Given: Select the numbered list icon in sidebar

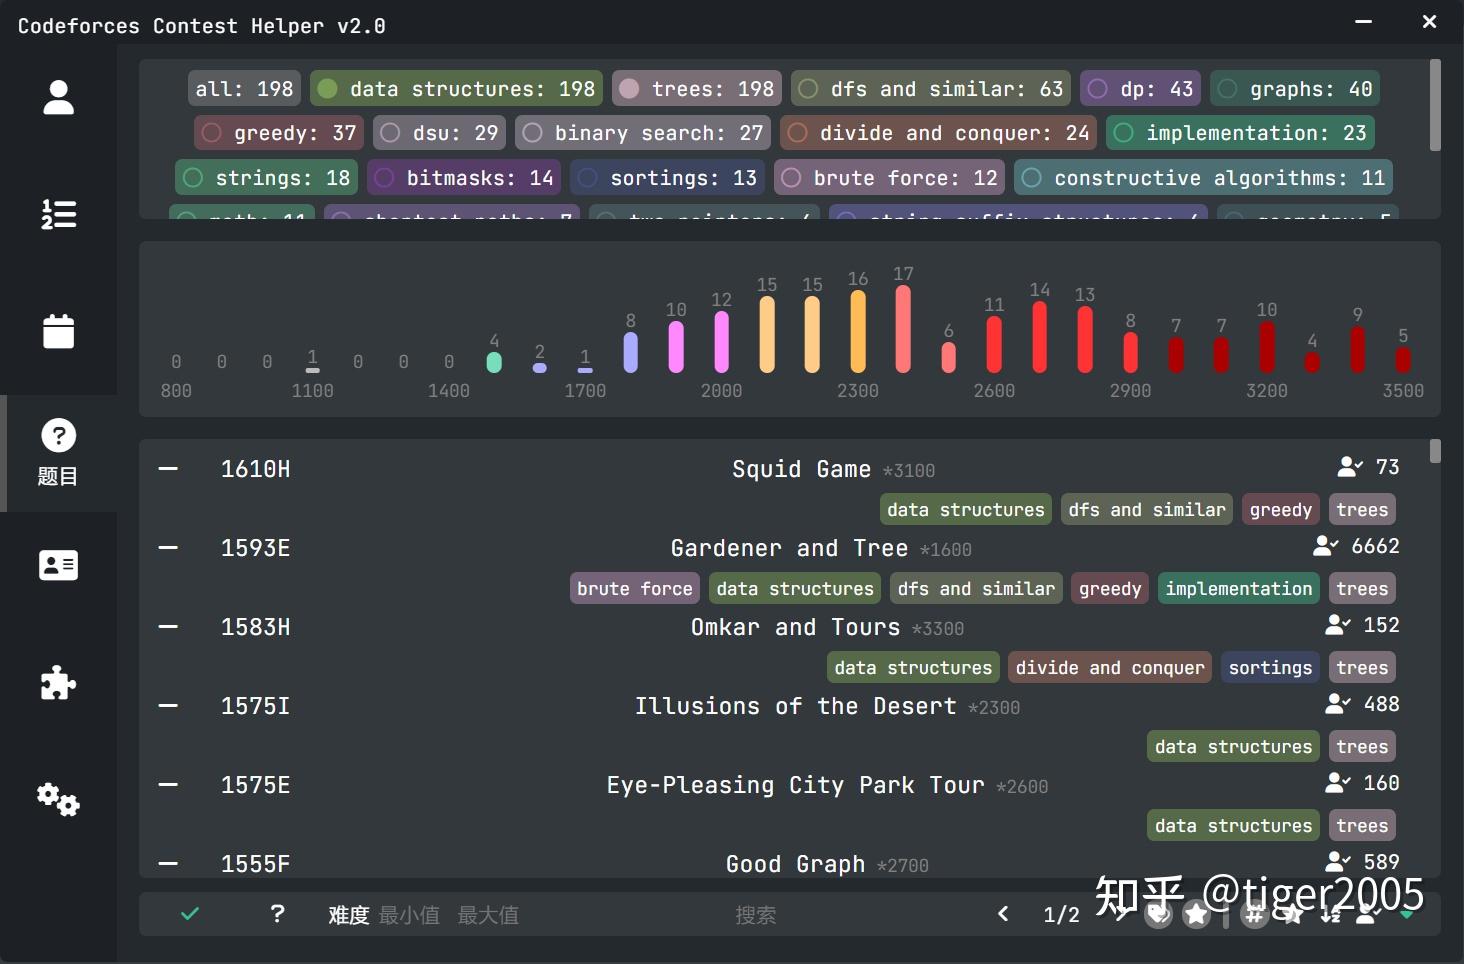Looking at the screenshot, I should 58,214.
